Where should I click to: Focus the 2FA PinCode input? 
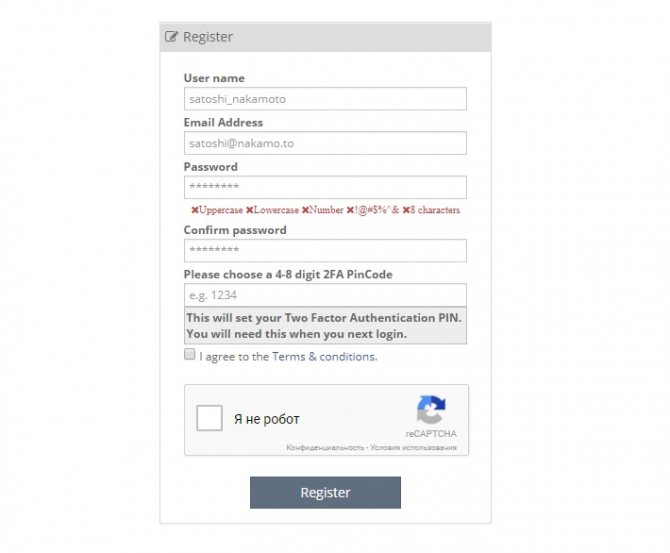tap(325, 295)
